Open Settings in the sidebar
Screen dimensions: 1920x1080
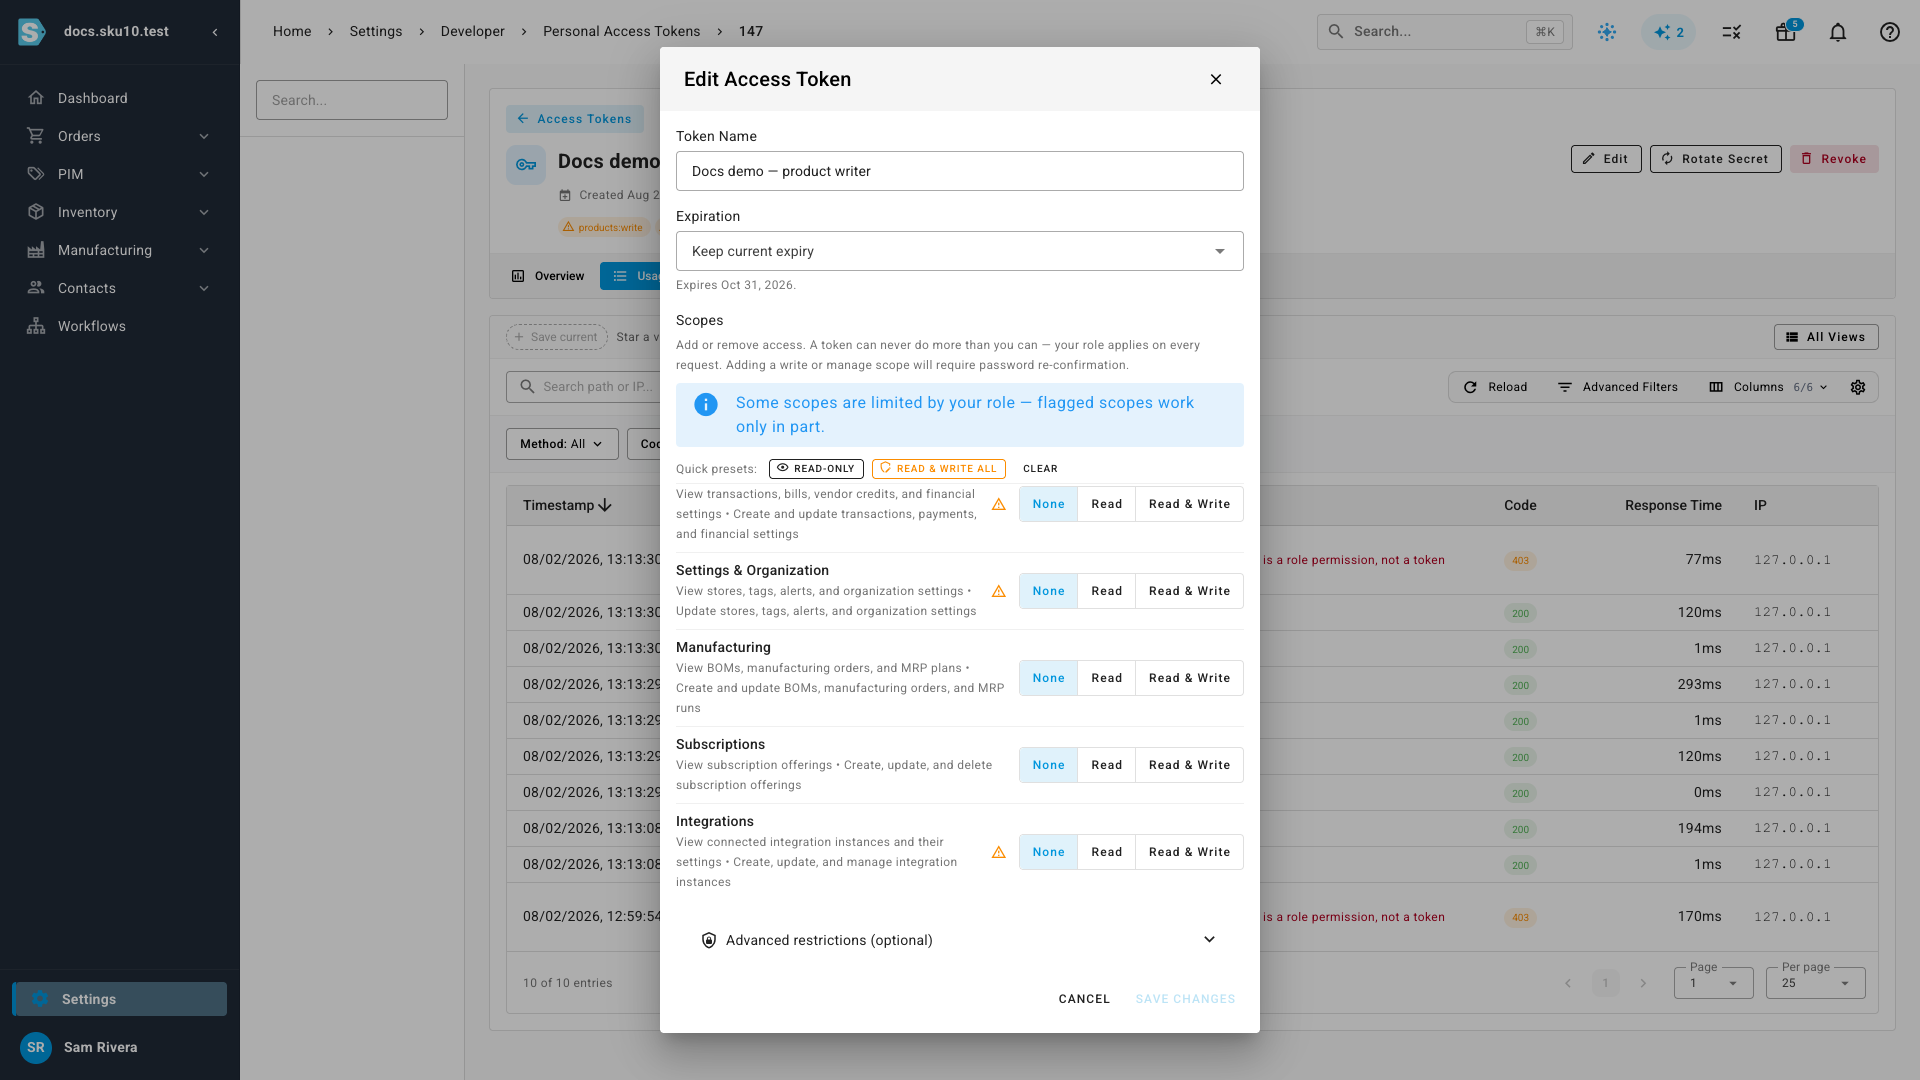tap(120, 999)
